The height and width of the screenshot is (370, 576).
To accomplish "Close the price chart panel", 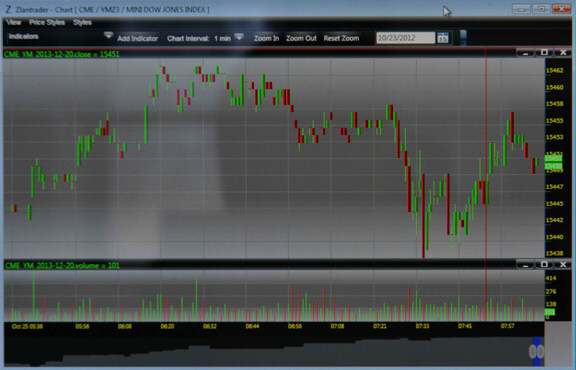I will 563,53.
